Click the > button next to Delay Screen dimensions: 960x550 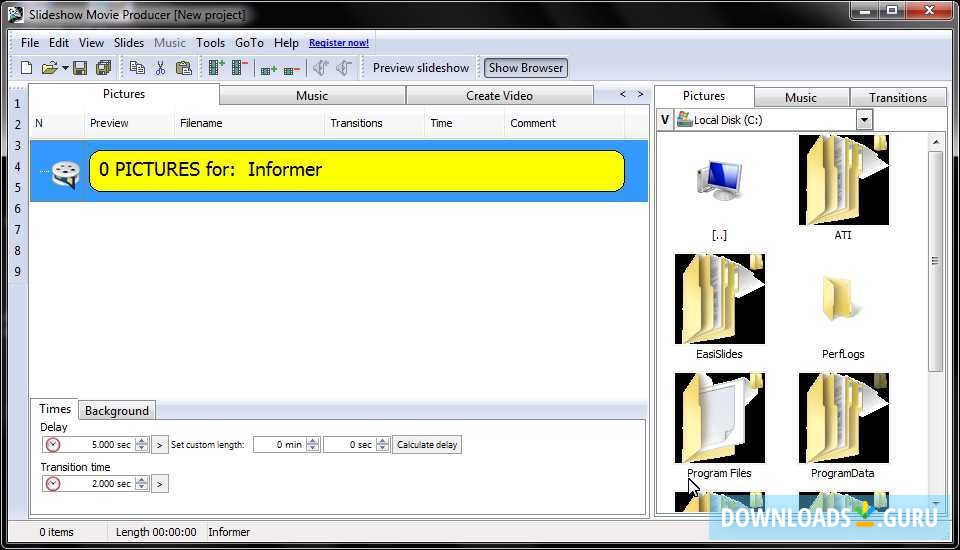[159, 445]
